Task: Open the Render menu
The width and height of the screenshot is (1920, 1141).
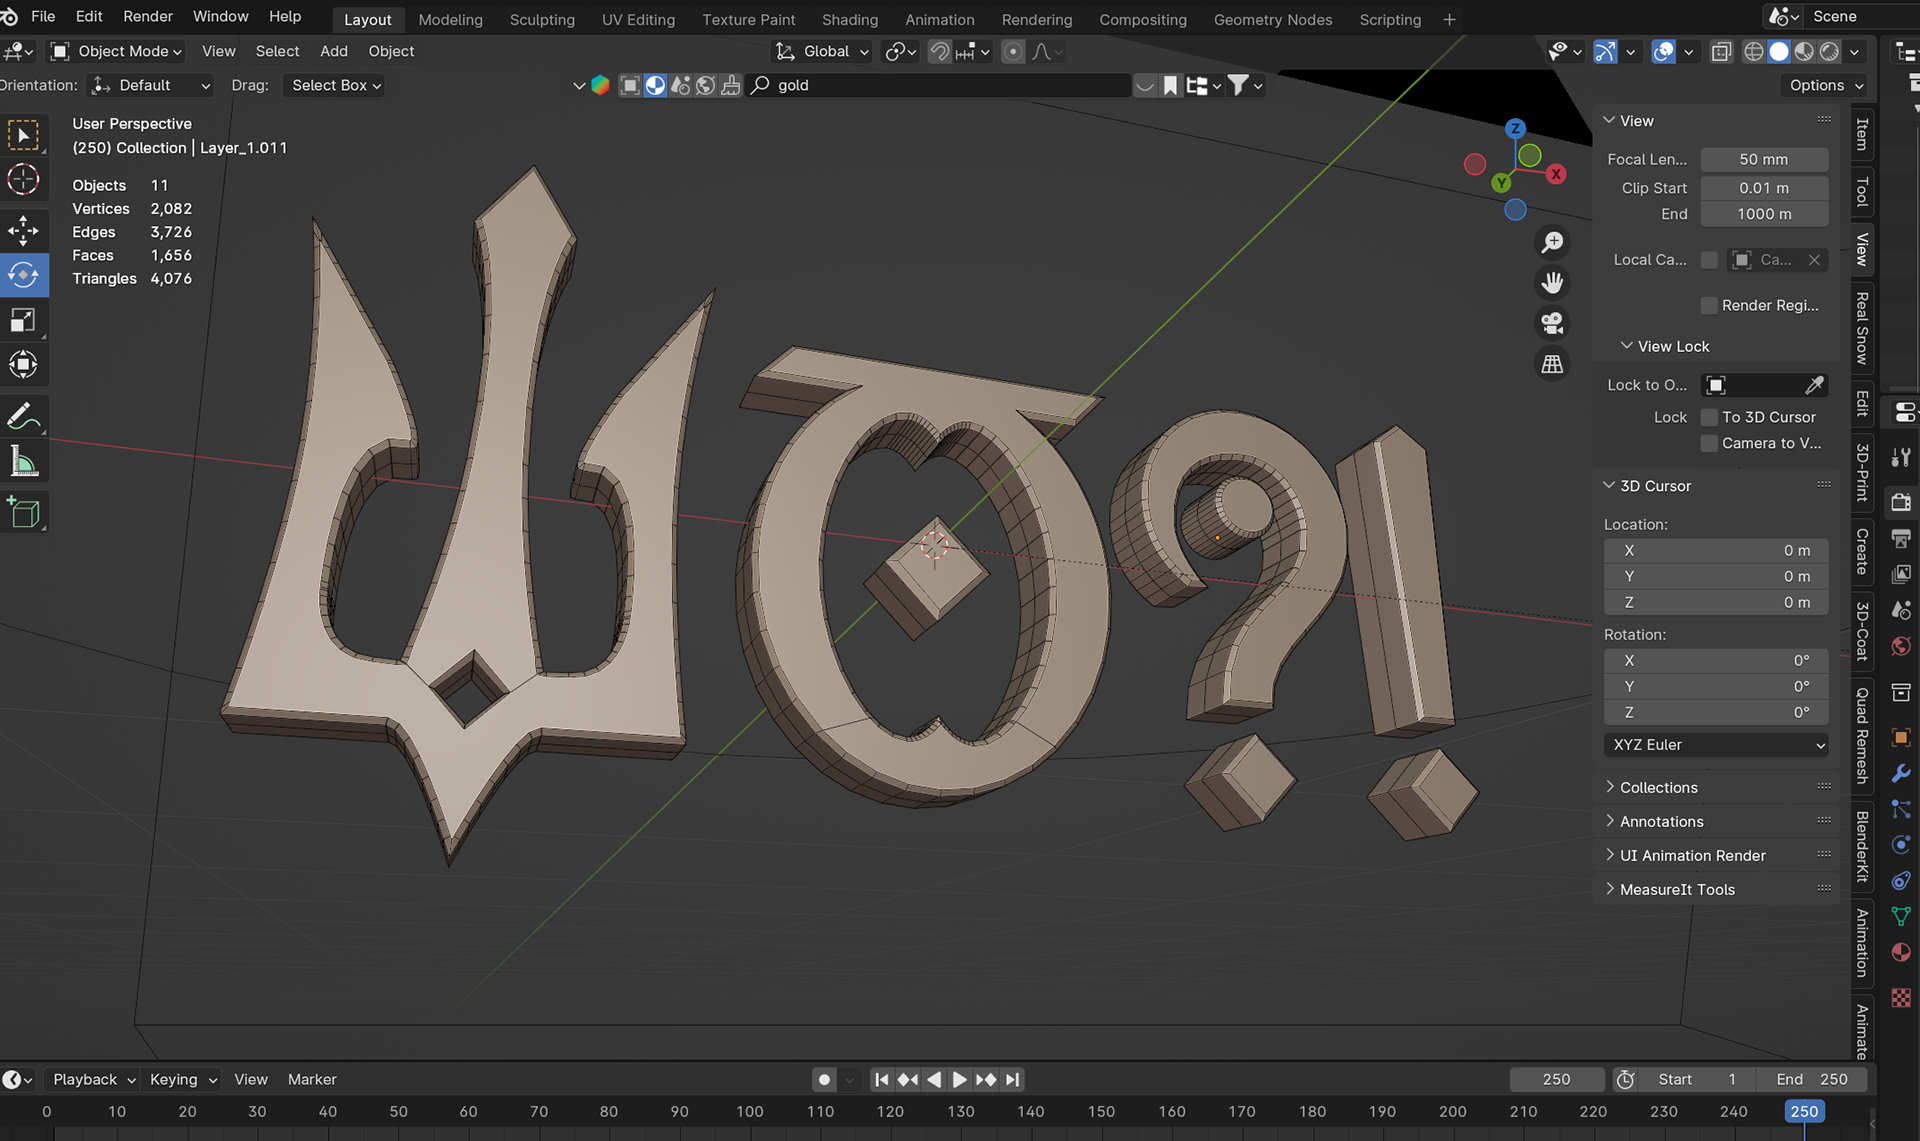Action: coord(148,16)
